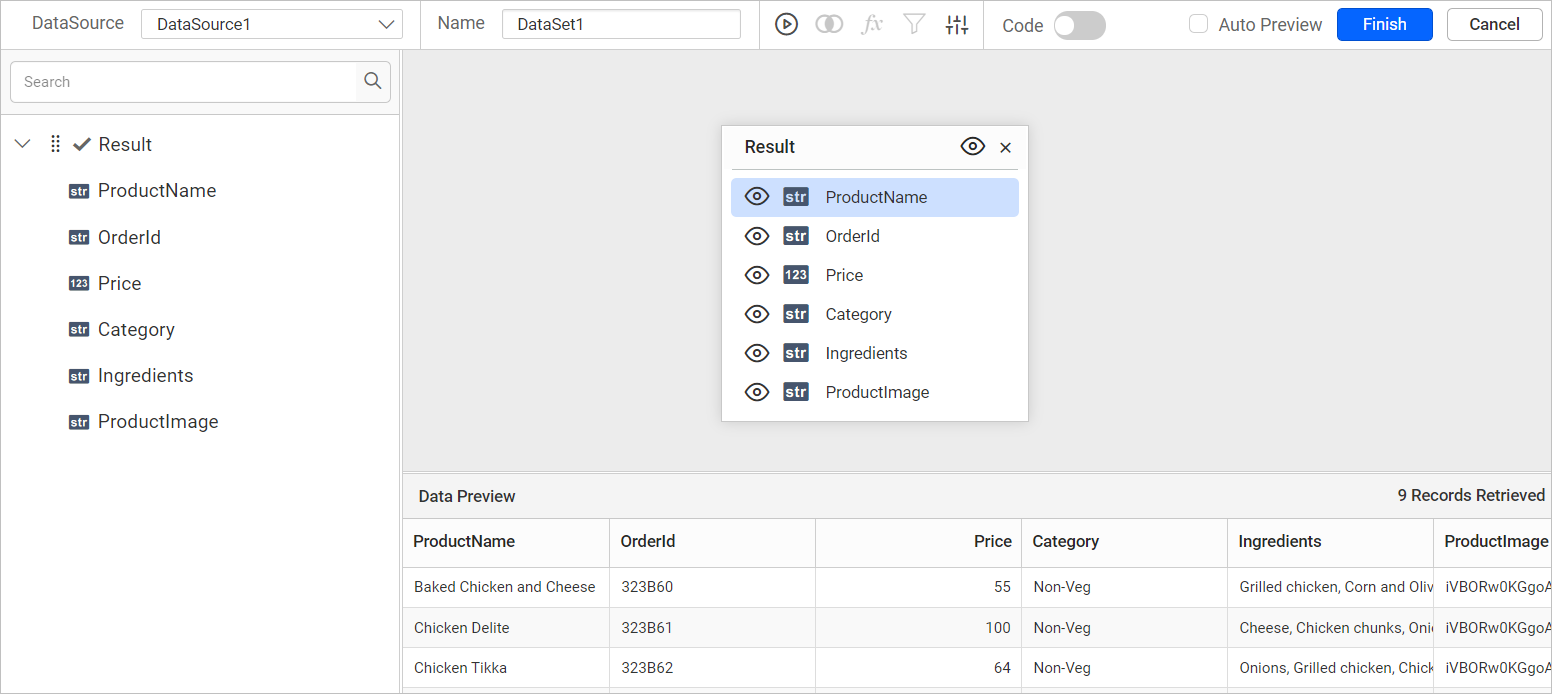Click the str type icon of Ingredients in Result card
The image size is (1552, 694).
point(796,353)
